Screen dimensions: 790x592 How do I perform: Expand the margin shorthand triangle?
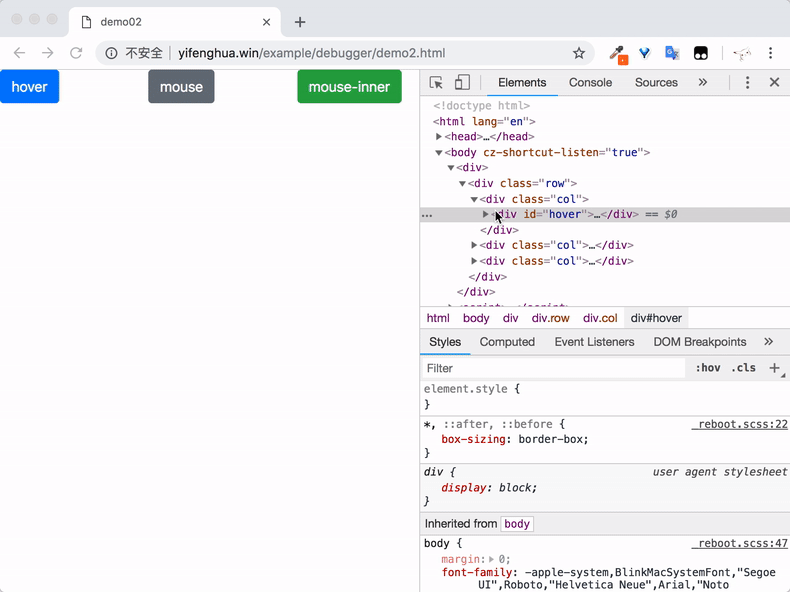coord(491,559)
